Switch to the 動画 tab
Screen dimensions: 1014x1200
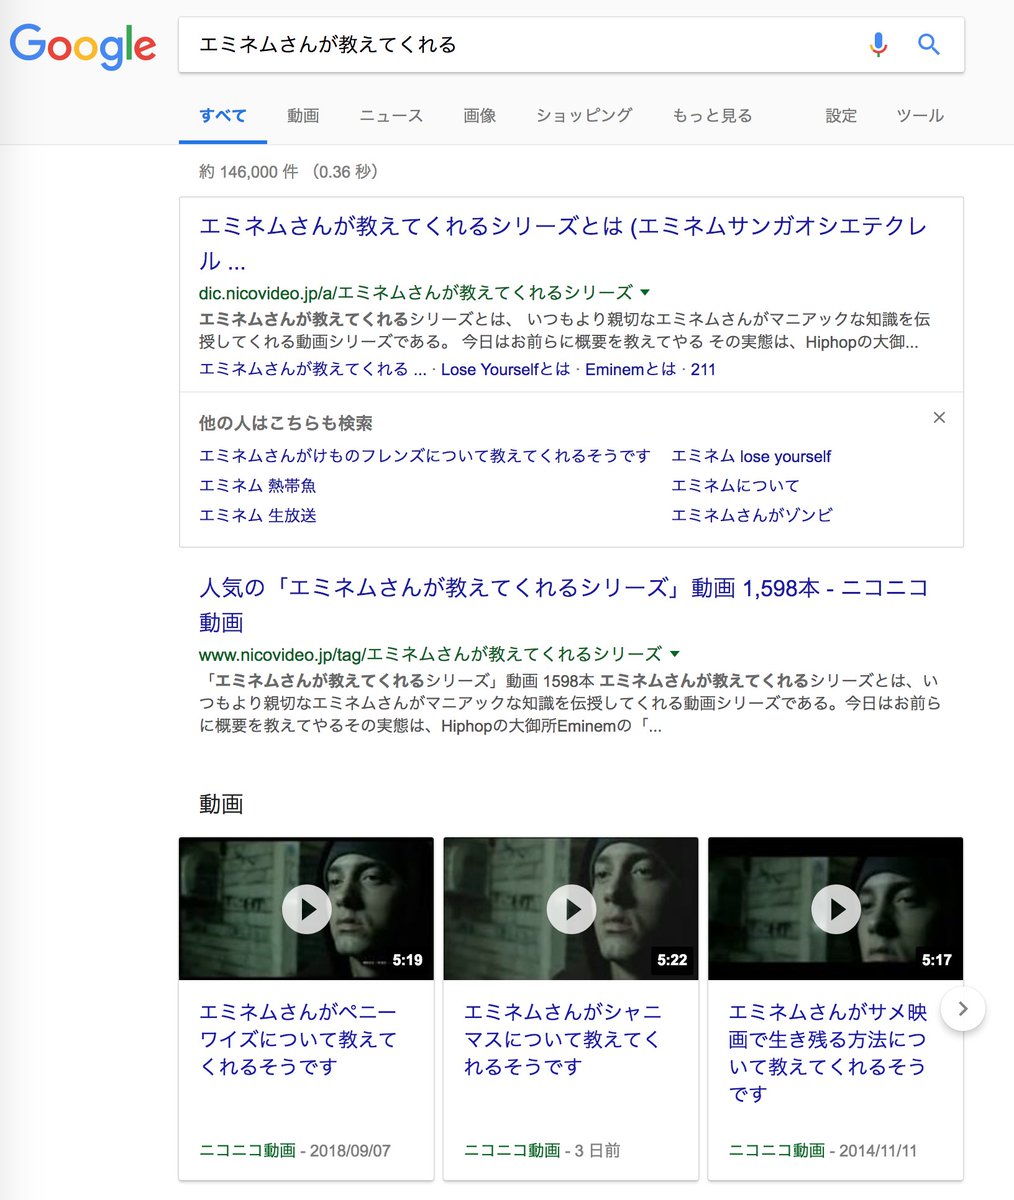click(303, 116)
